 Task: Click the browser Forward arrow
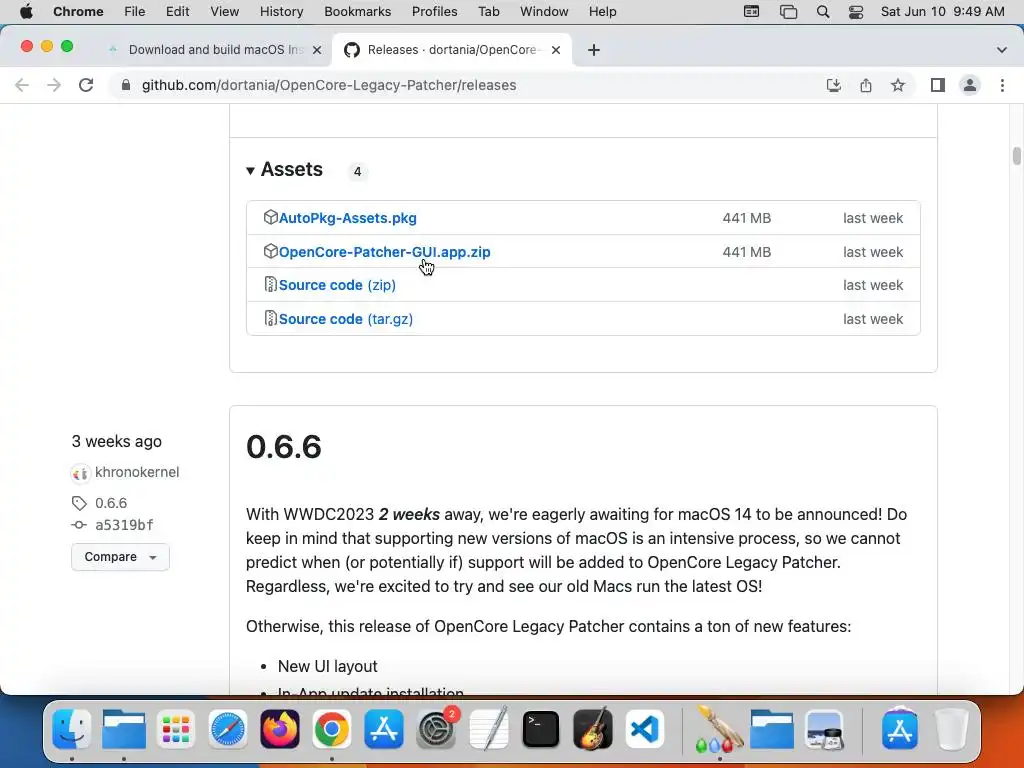(x=54, y=86)
